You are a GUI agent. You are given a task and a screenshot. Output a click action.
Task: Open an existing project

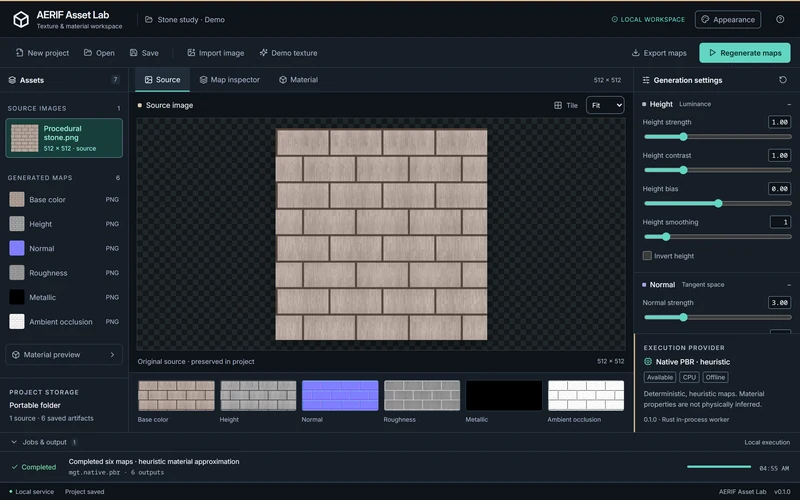pyautogui.click(x=99, y=53)
